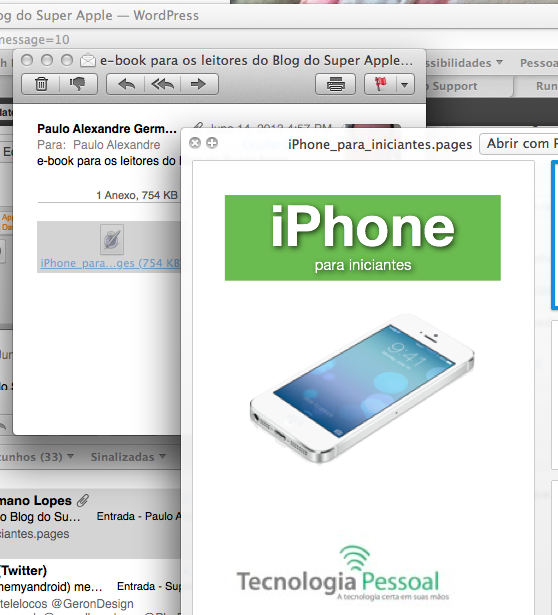Click the e-book email subject line text
Image resolution: width=558 pixels, height=615 pixels.
[107, 161]
